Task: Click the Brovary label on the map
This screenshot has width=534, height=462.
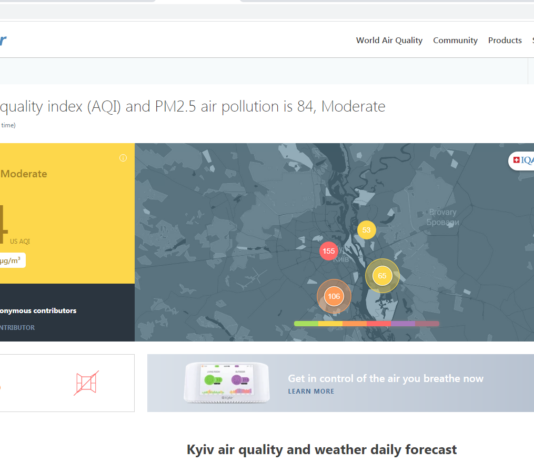Action: click(x=442, y=217)
